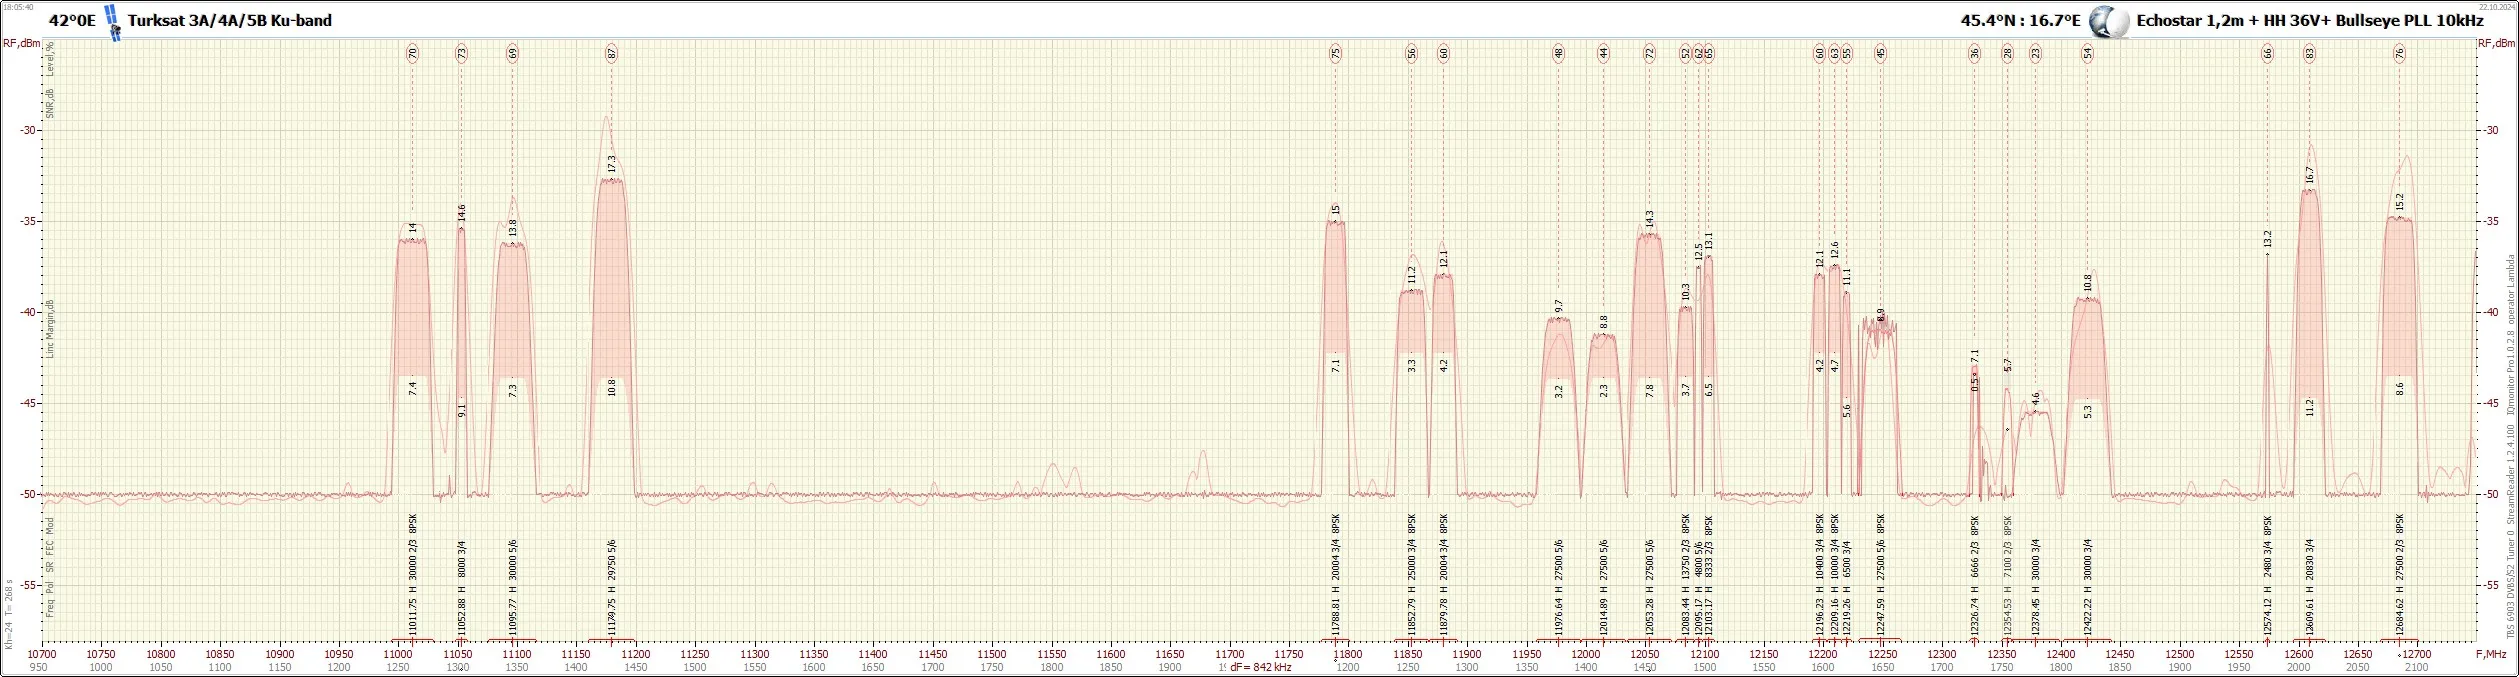Image resolution: width=2519 pixels, height=677 pixels.
Task: Click the level marker showing 70
Action: tap(412, 54)
